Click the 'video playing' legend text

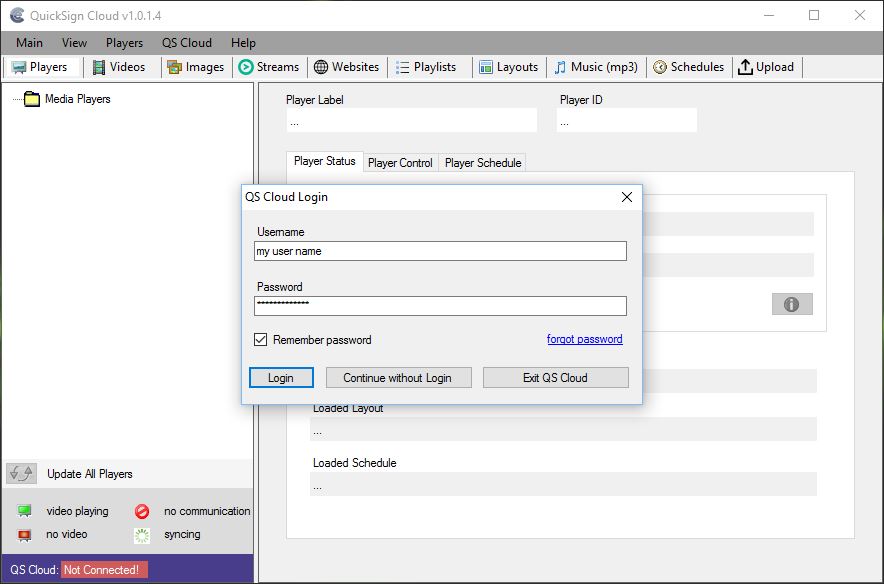pos(77,511)
